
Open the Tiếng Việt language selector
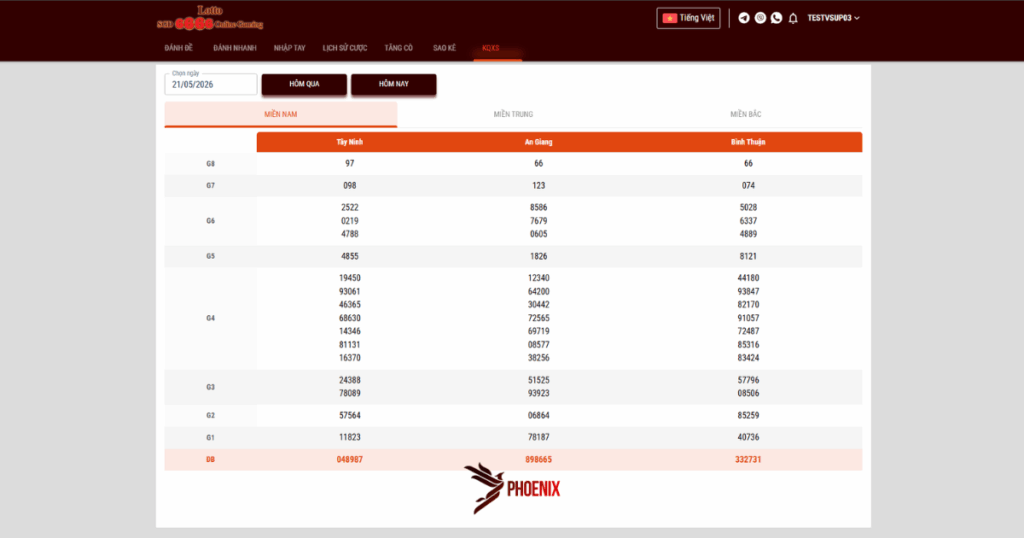click(x=688, y=18)
